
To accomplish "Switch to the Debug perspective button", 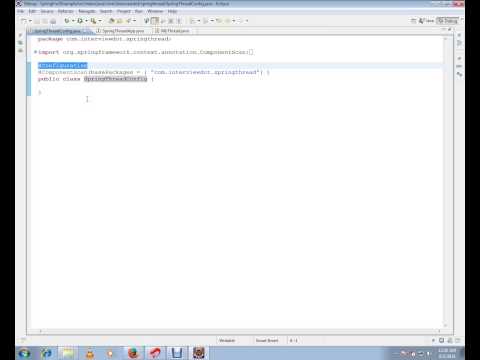I will (x=448, y=21).
